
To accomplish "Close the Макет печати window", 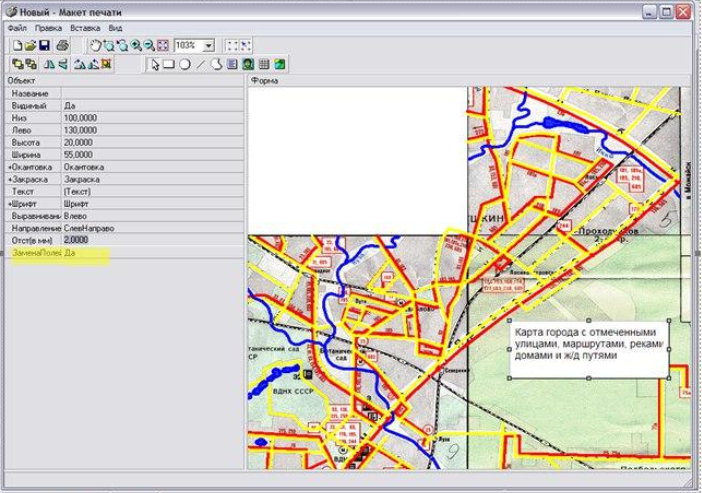I will coord(683,11).
